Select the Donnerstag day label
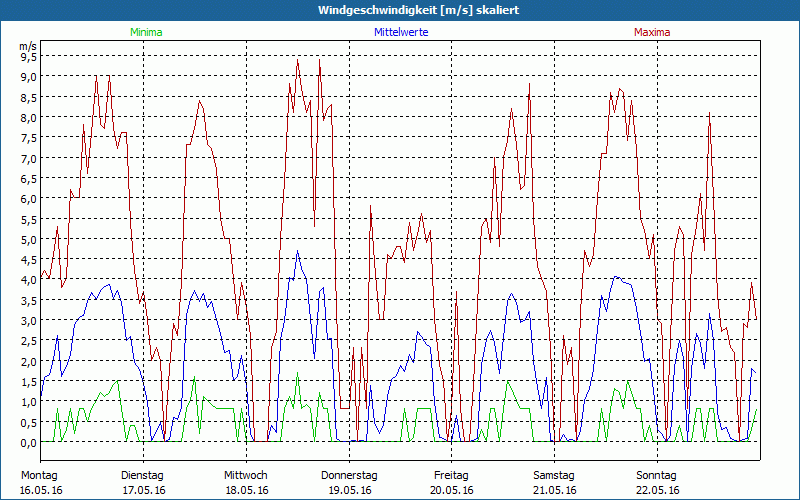This screenshot has width=800, height=500. pos(349,475)
